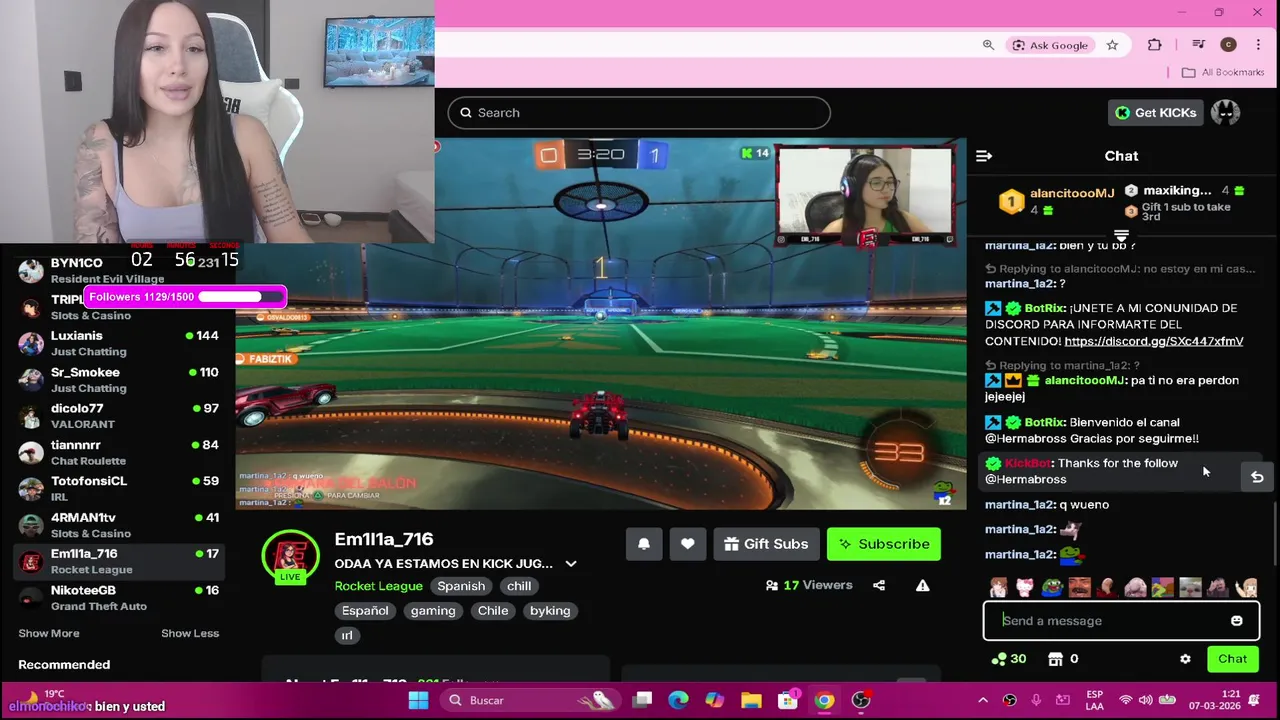1280x720 pixels.
Task: Open the user avatar menu next to Get KICKs
Action: [1225, 113]
